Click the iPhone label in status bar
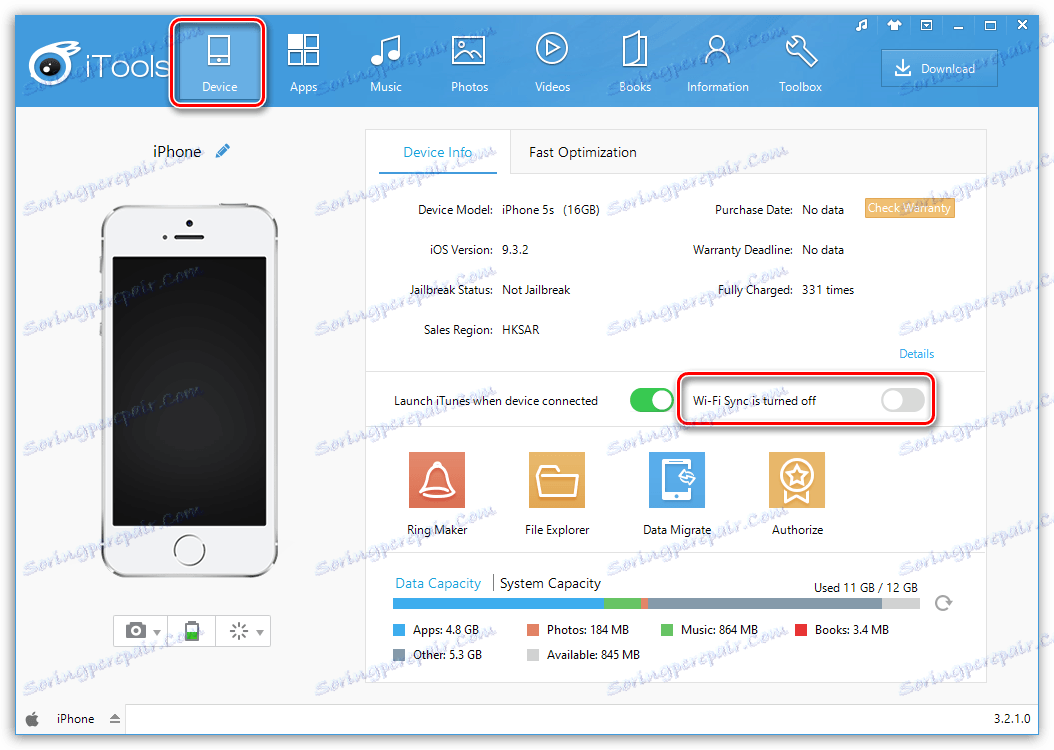Image resolution: width=1054 pixels, height=750 pixels. pyautogui.click(x=75, y=719)
